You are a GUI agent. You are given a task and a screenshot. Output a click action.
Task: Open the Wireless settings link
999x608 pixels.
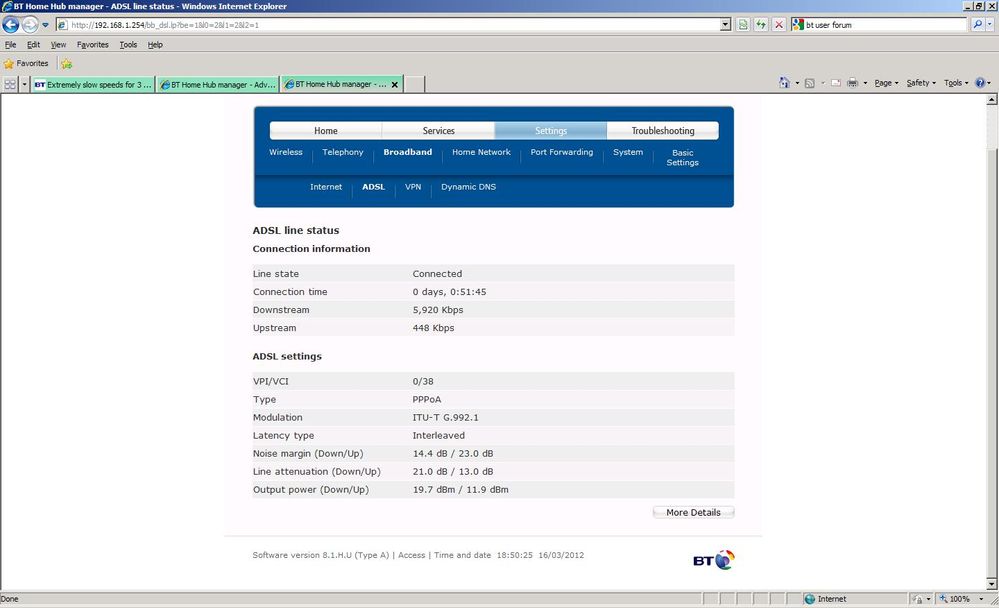[285, 152]
